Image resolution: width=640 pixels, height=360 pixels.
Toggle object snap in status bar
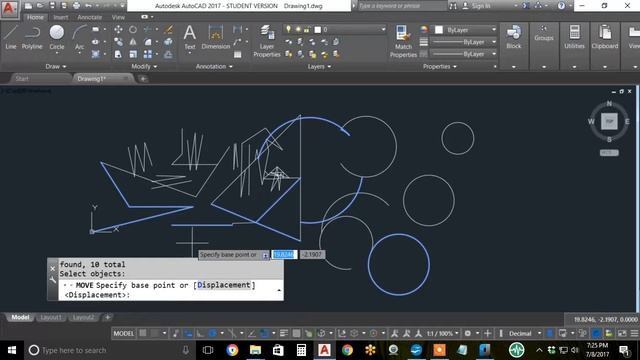[x=265, y=333]
